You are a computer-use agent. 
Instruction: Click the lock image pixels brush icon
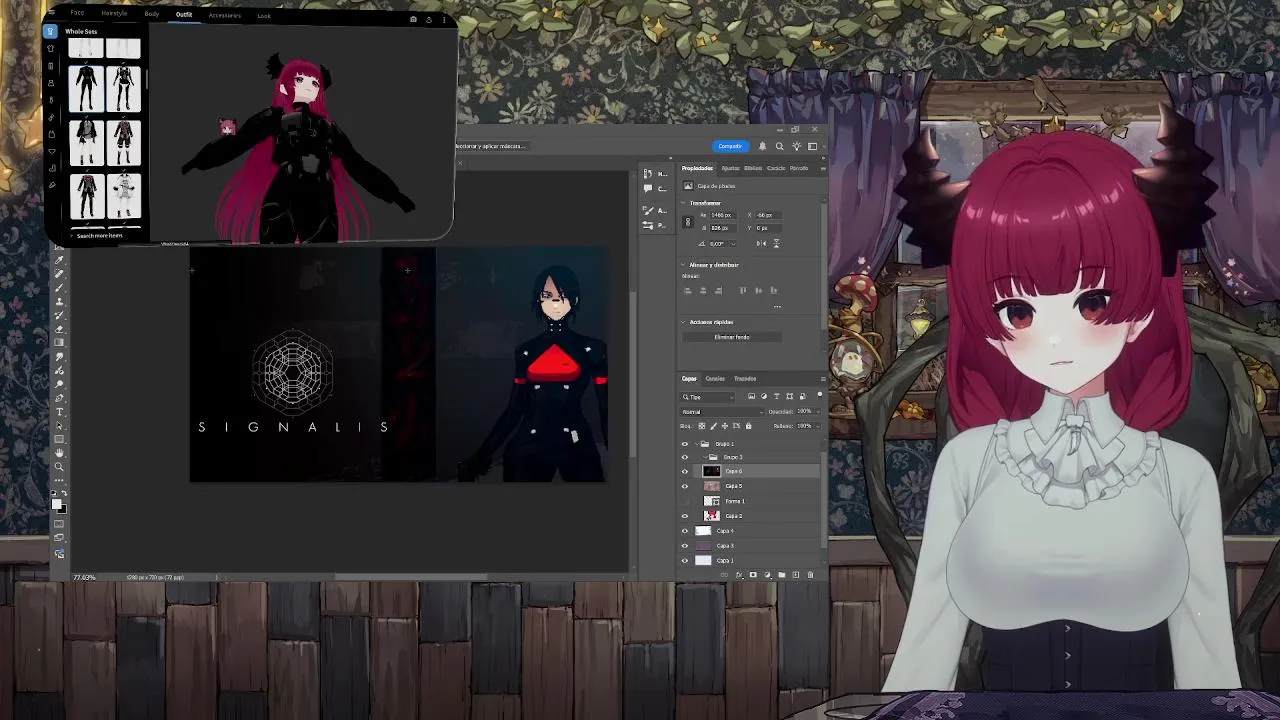click(713, 426)
